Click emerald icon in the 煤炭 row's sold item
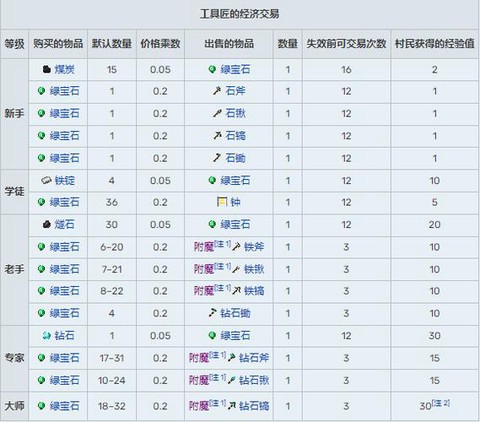 point(212,69)
